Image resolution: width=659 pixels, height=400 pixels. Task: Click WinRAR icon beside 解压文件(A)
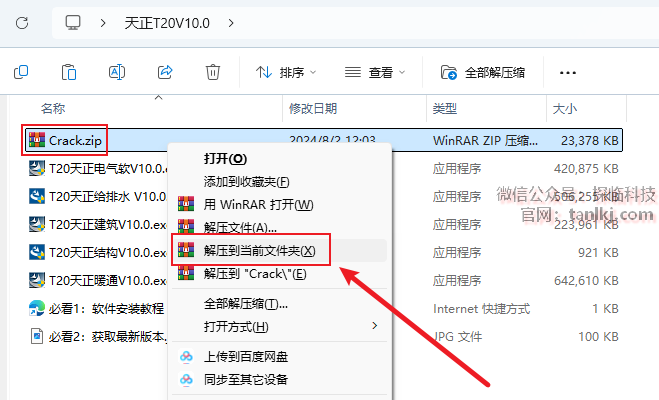point(186,226)
